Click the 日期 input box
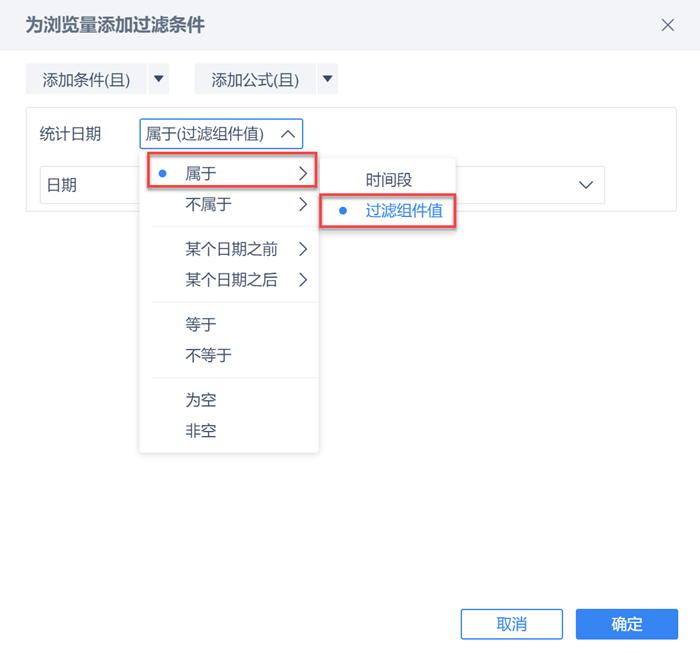The height and width of the screenshot is (653, 700). tap(90, 185)
